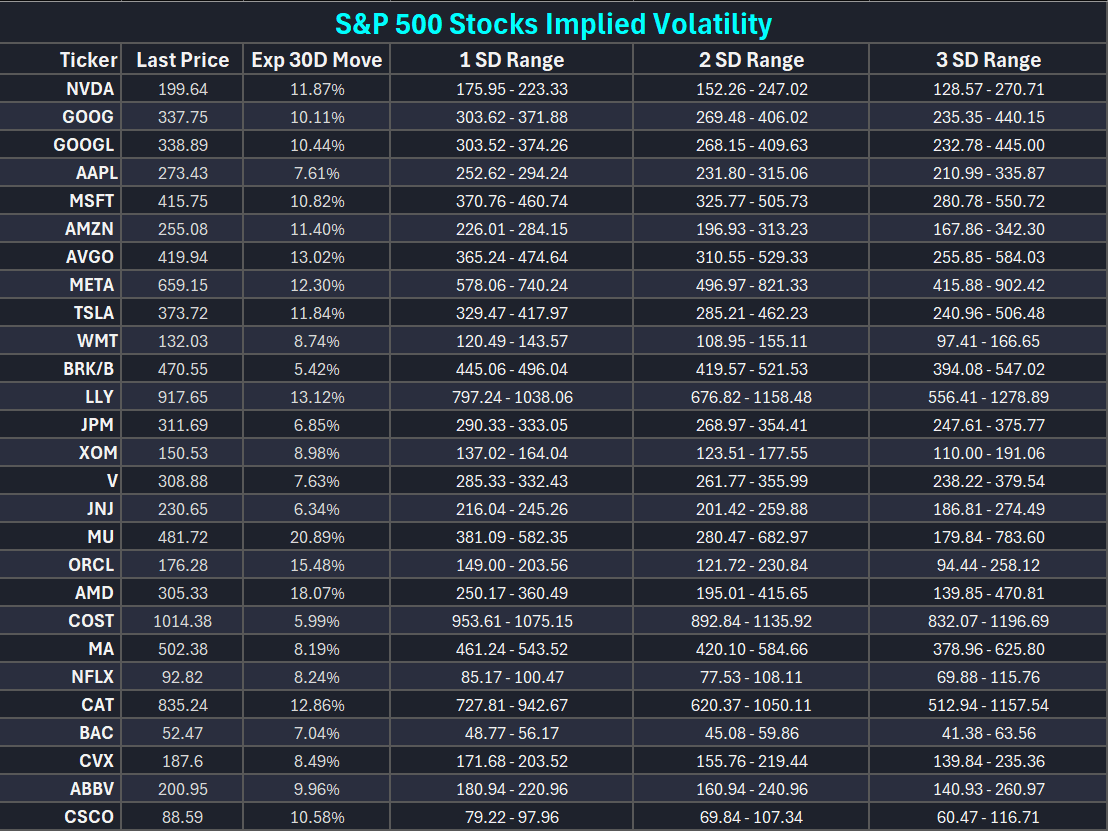Click LLY 1 SD range 797.24 - 1038.06
This screenshot has height=831, width=1108.
pyautogui.click(x=511, y=397)
